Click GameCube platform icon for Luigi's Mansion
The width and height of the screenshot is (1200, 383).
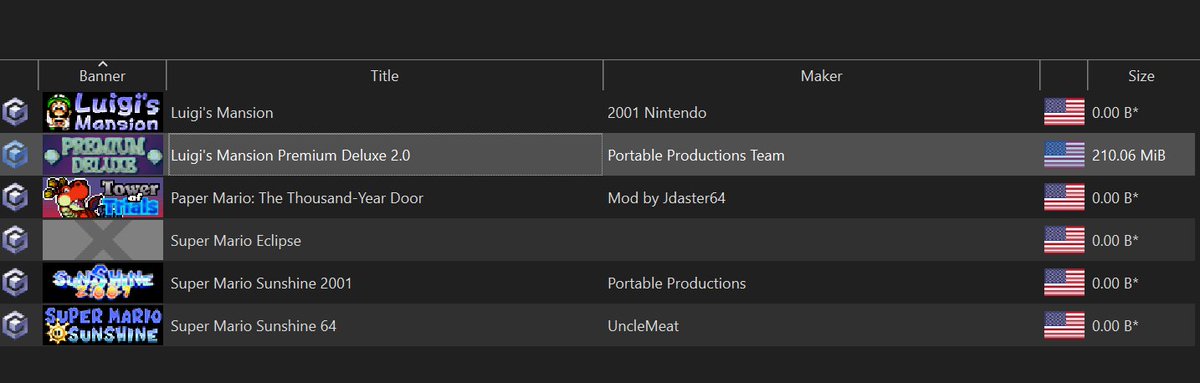click(x=15, y=112)
